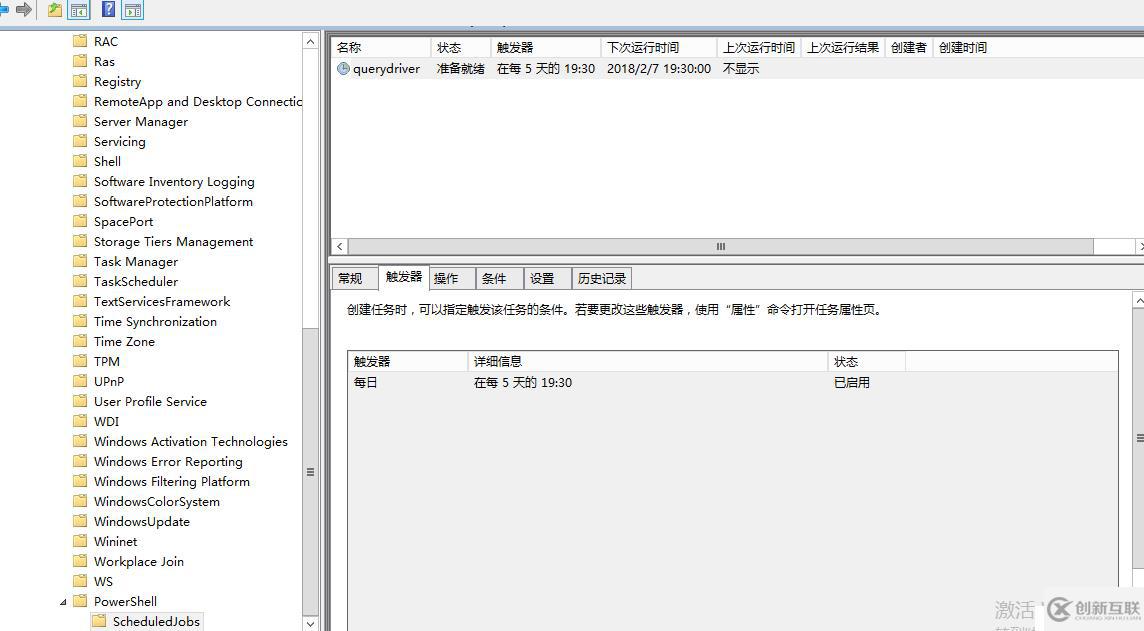View the 常规 tab
This screenshot has width=1144, height=631.
click(x=352, y=278)
